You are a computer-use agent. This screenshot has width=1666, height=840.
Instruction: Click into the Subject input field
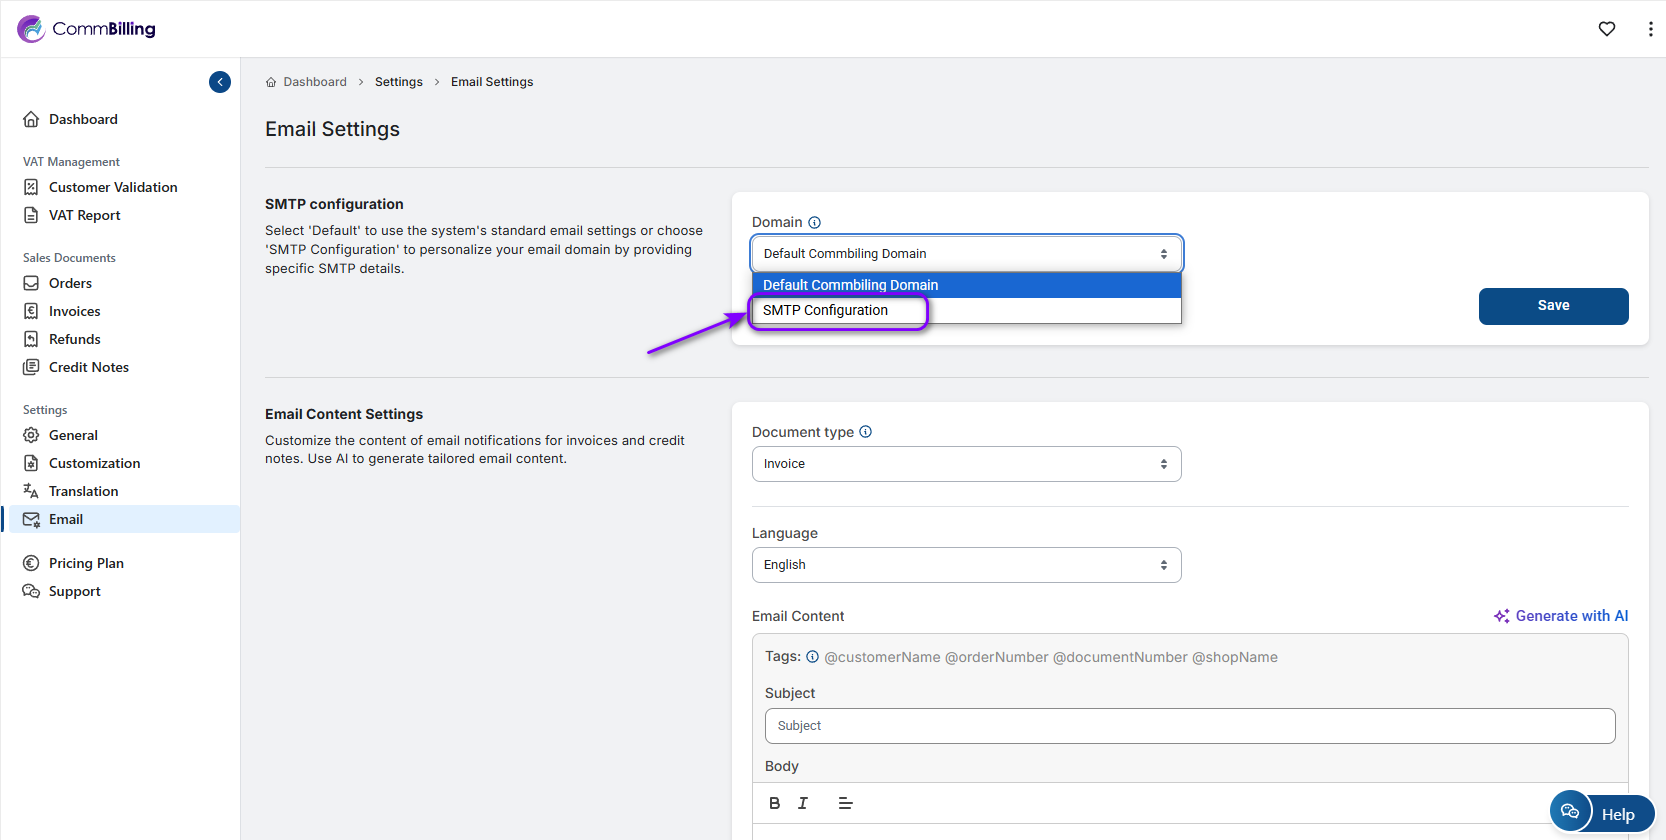pyautogui.click(x=1189, y=726)
